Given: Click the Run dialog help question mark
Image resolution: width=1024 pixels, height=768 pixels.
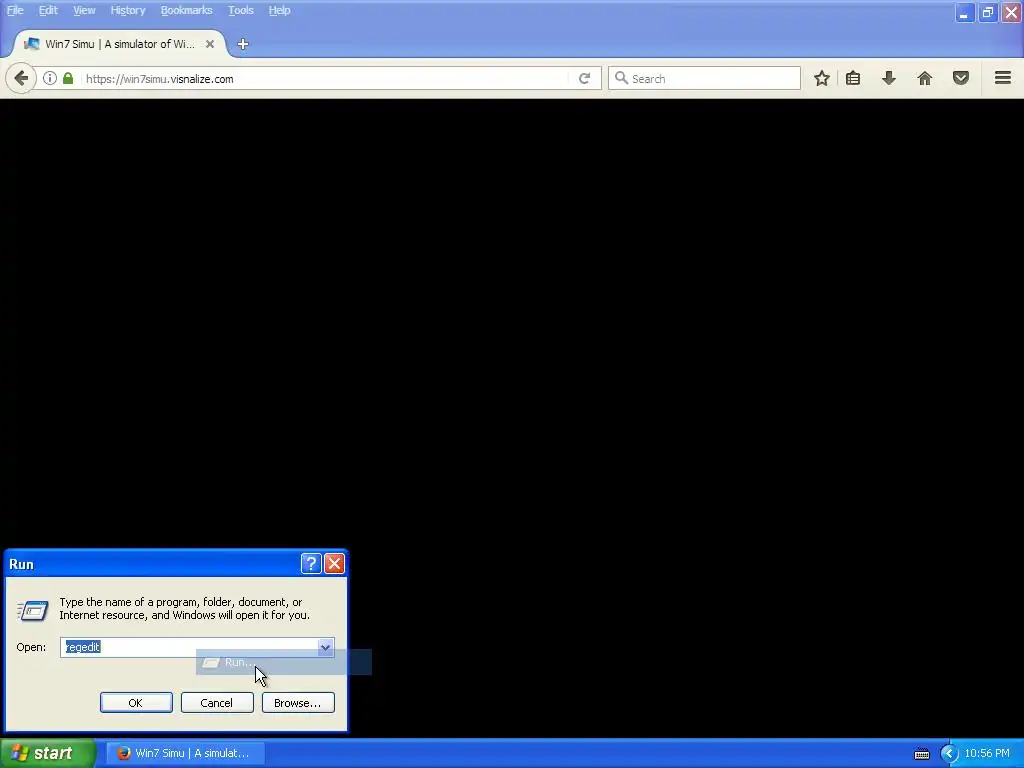Looking at the screenshot, I should click(311, 564).
